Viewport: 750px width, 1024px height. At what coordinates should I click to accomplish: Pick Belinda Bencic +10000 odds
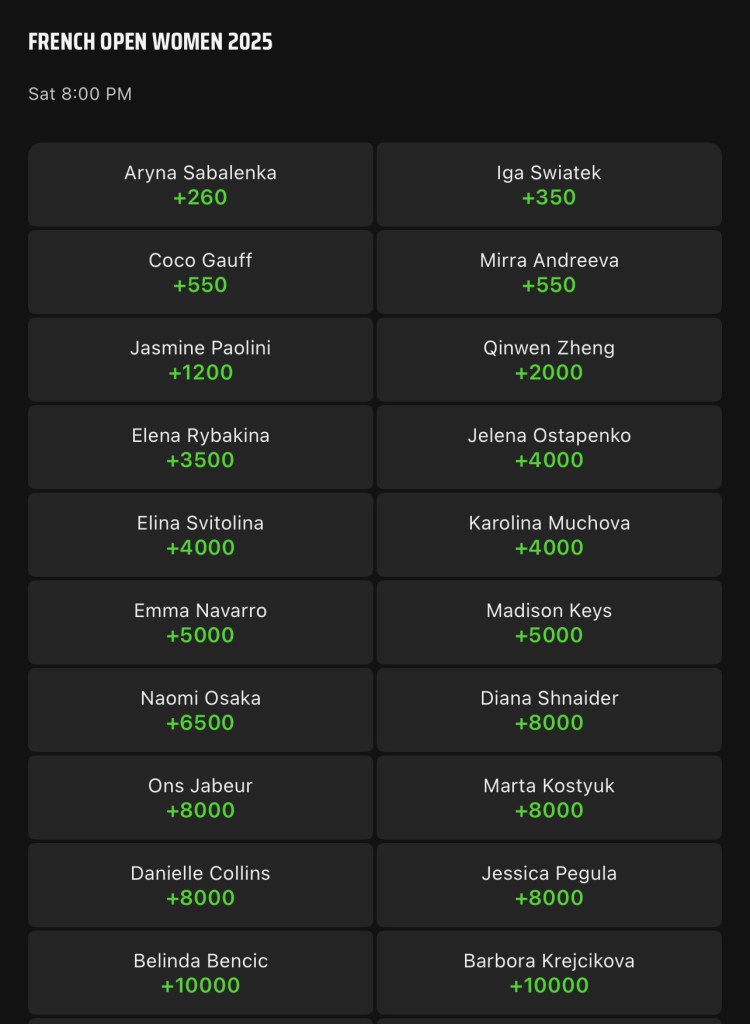[201, 972]
